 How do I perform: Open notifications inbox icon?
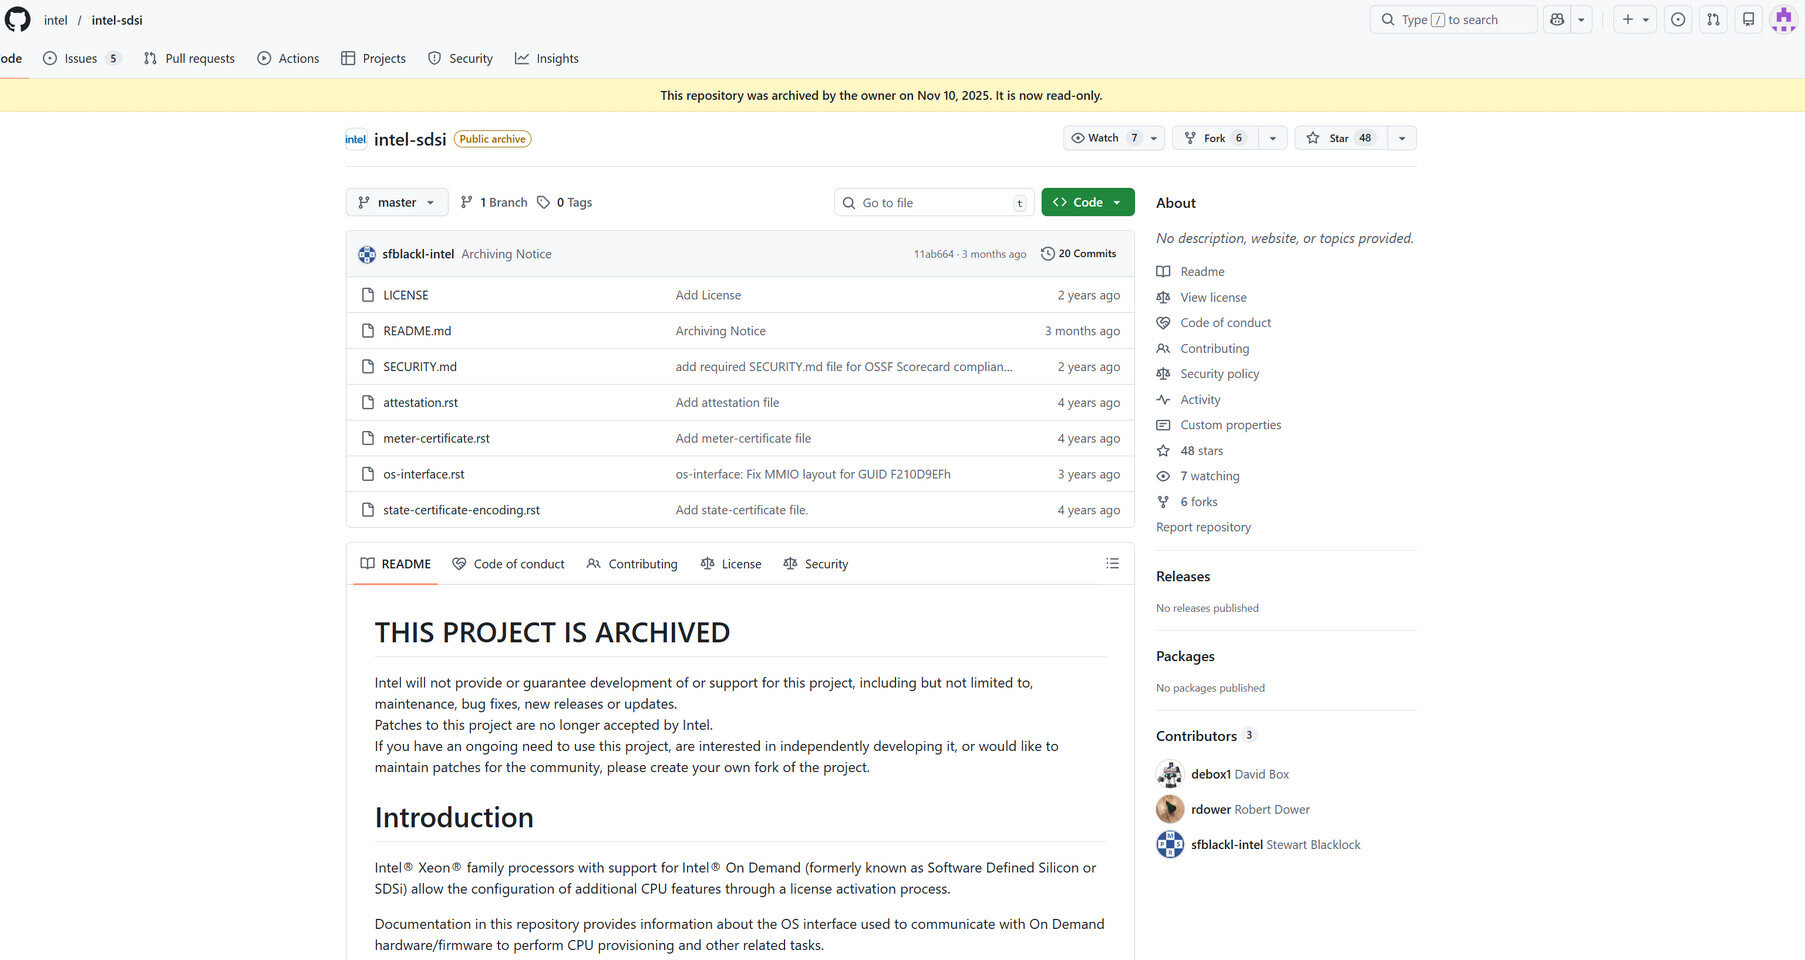click(1748, 19)
